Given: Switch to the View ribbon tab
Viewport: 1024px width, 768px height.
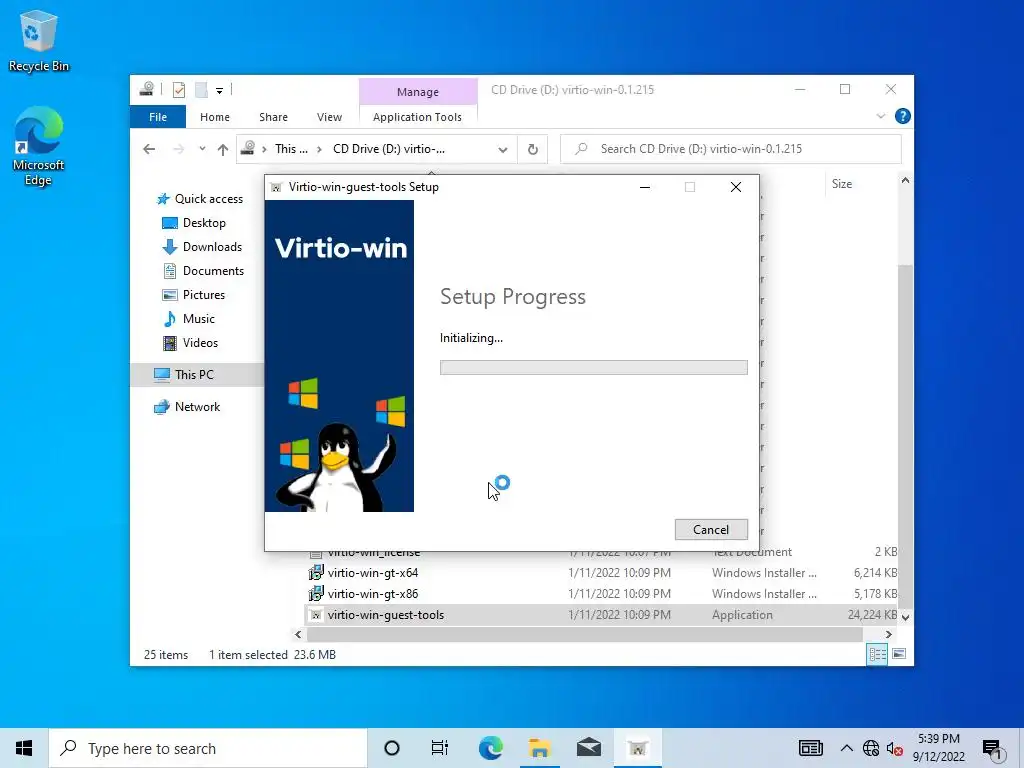Looking at the screenshot, I should [x=329, y=117].
